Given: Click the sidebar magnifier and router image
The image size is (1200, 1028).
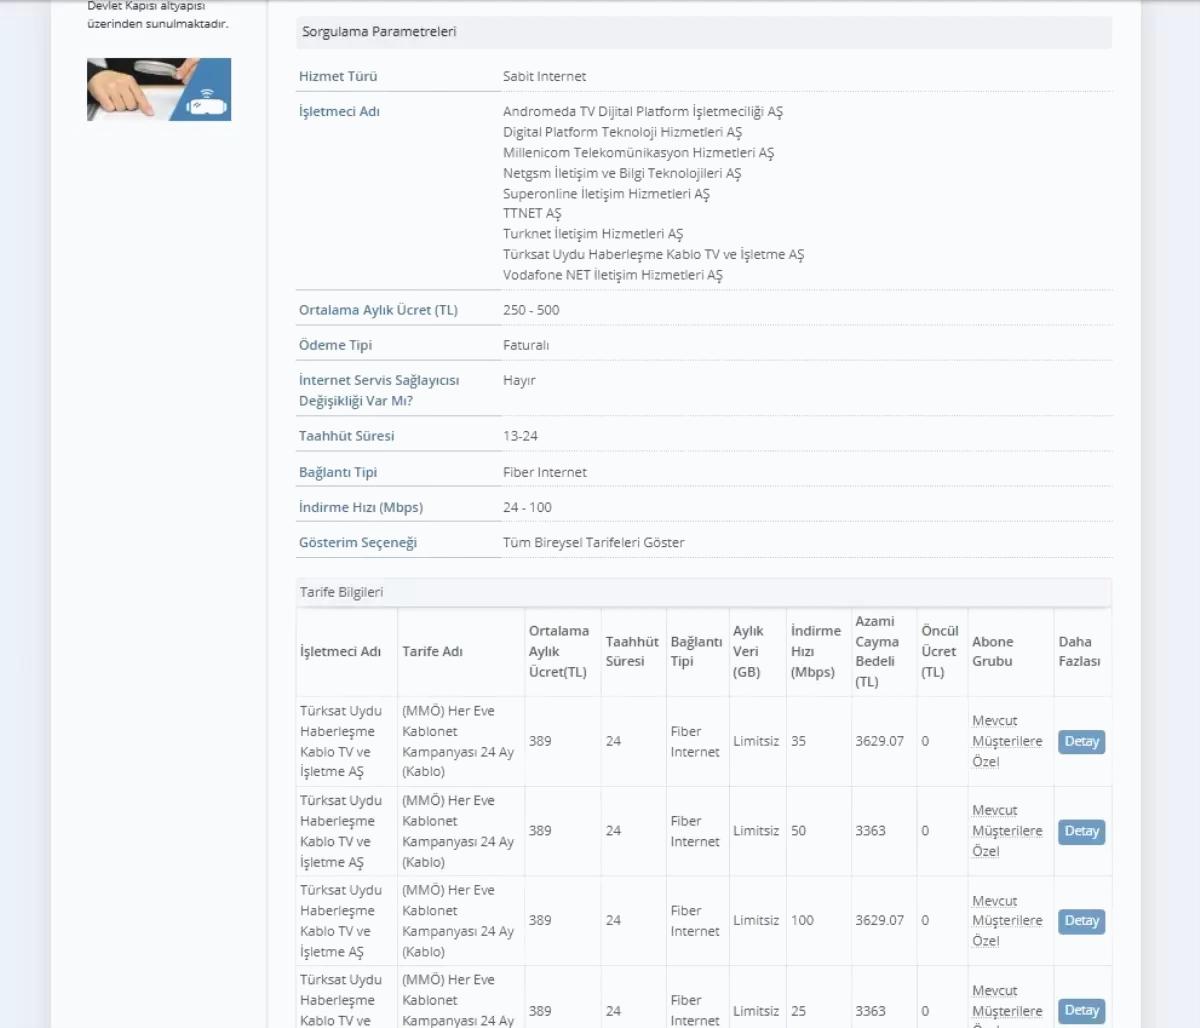Looking at the screenshot, I should tap(159, 89).
